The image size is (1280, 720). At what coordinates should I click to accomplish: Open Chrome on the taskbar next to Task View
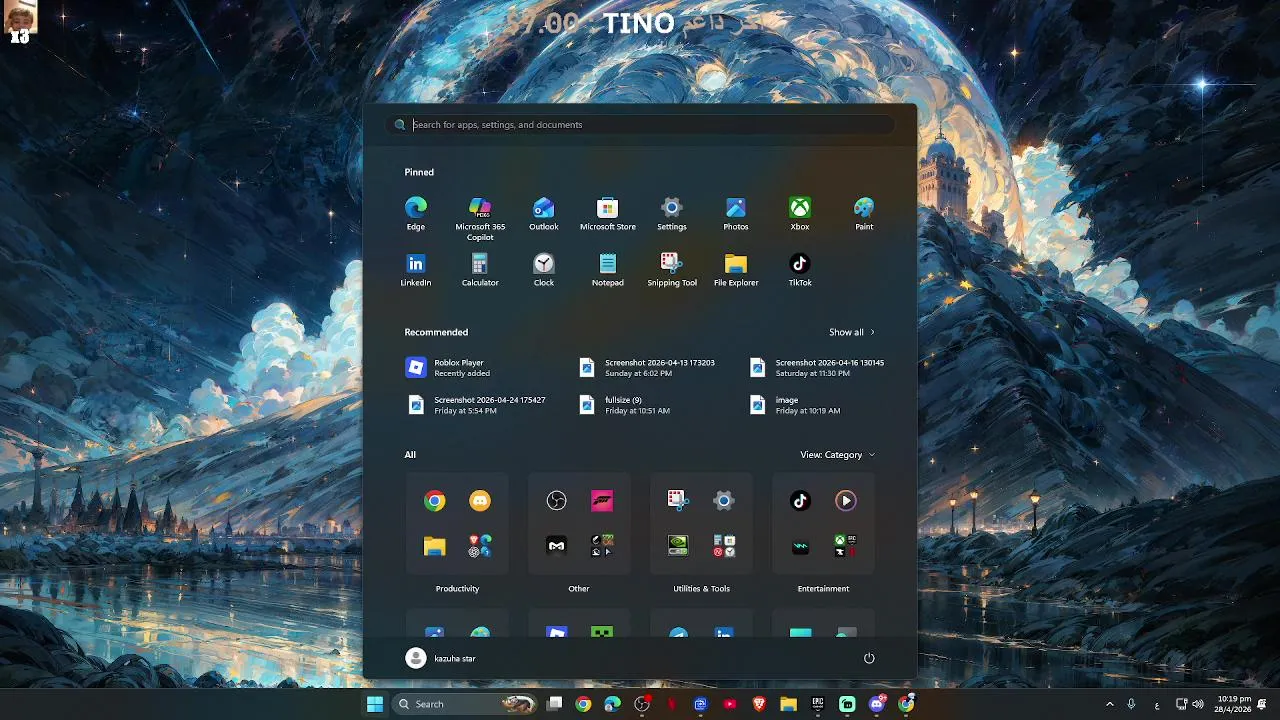click(583, 704)
